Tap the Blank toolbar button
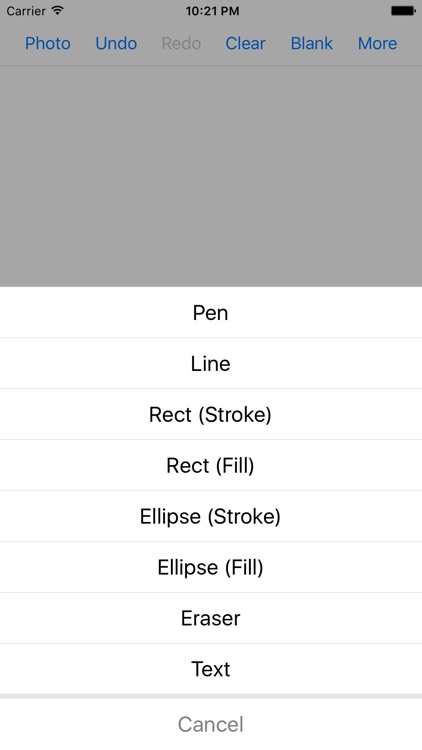Viewport: 422px width, 750px height. pos(311,44)
